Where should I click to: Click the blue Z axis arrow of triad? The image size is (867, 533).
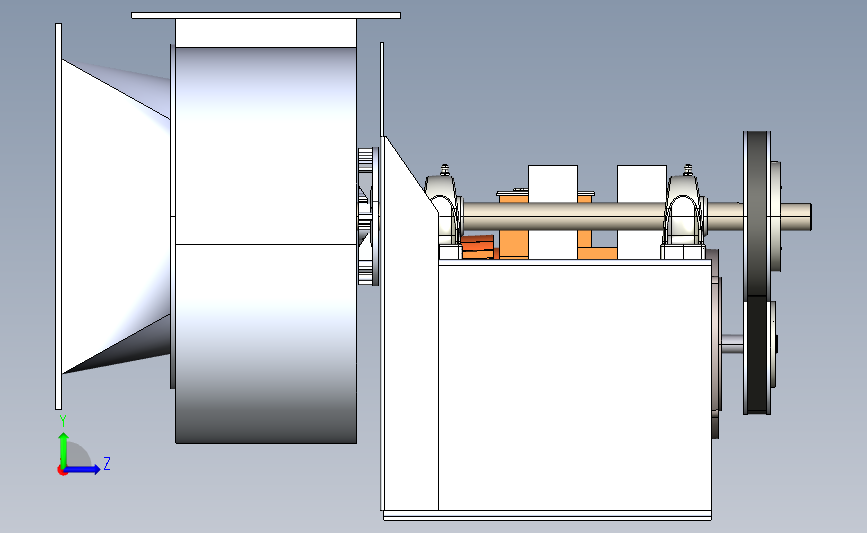83,469
